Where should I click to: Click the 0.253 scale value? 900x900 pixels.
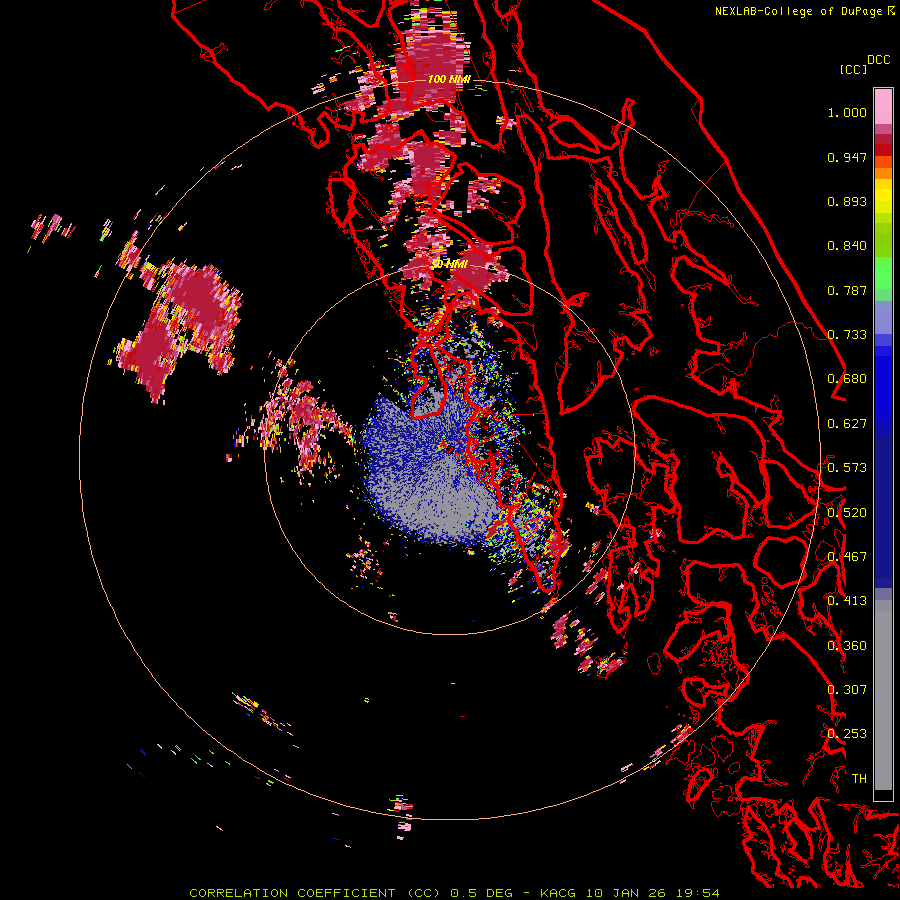847,734
